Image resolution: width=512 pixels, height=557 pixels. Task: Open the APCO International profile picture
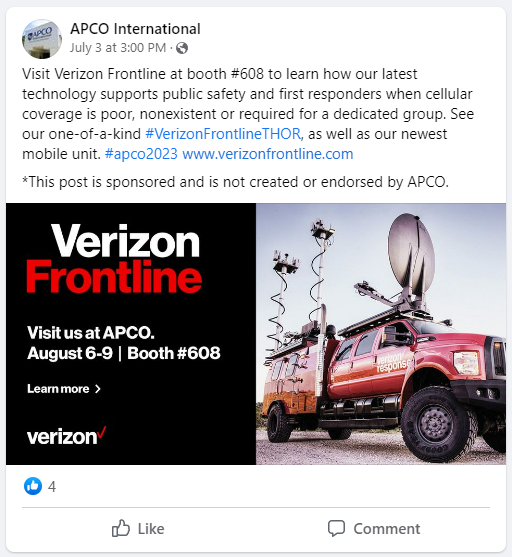point(42,39)
